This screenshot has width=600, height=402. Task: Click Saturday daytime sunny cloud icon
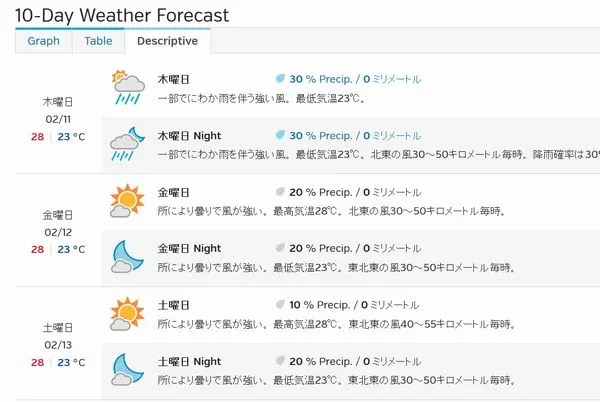pos(127,314)
